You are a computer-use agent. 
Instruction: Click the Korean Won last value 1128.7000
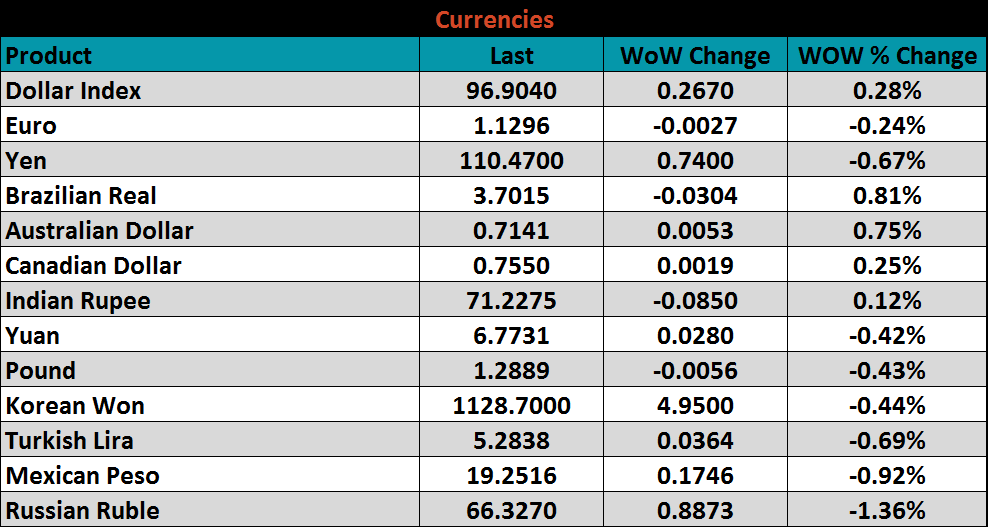pos(511,406)
